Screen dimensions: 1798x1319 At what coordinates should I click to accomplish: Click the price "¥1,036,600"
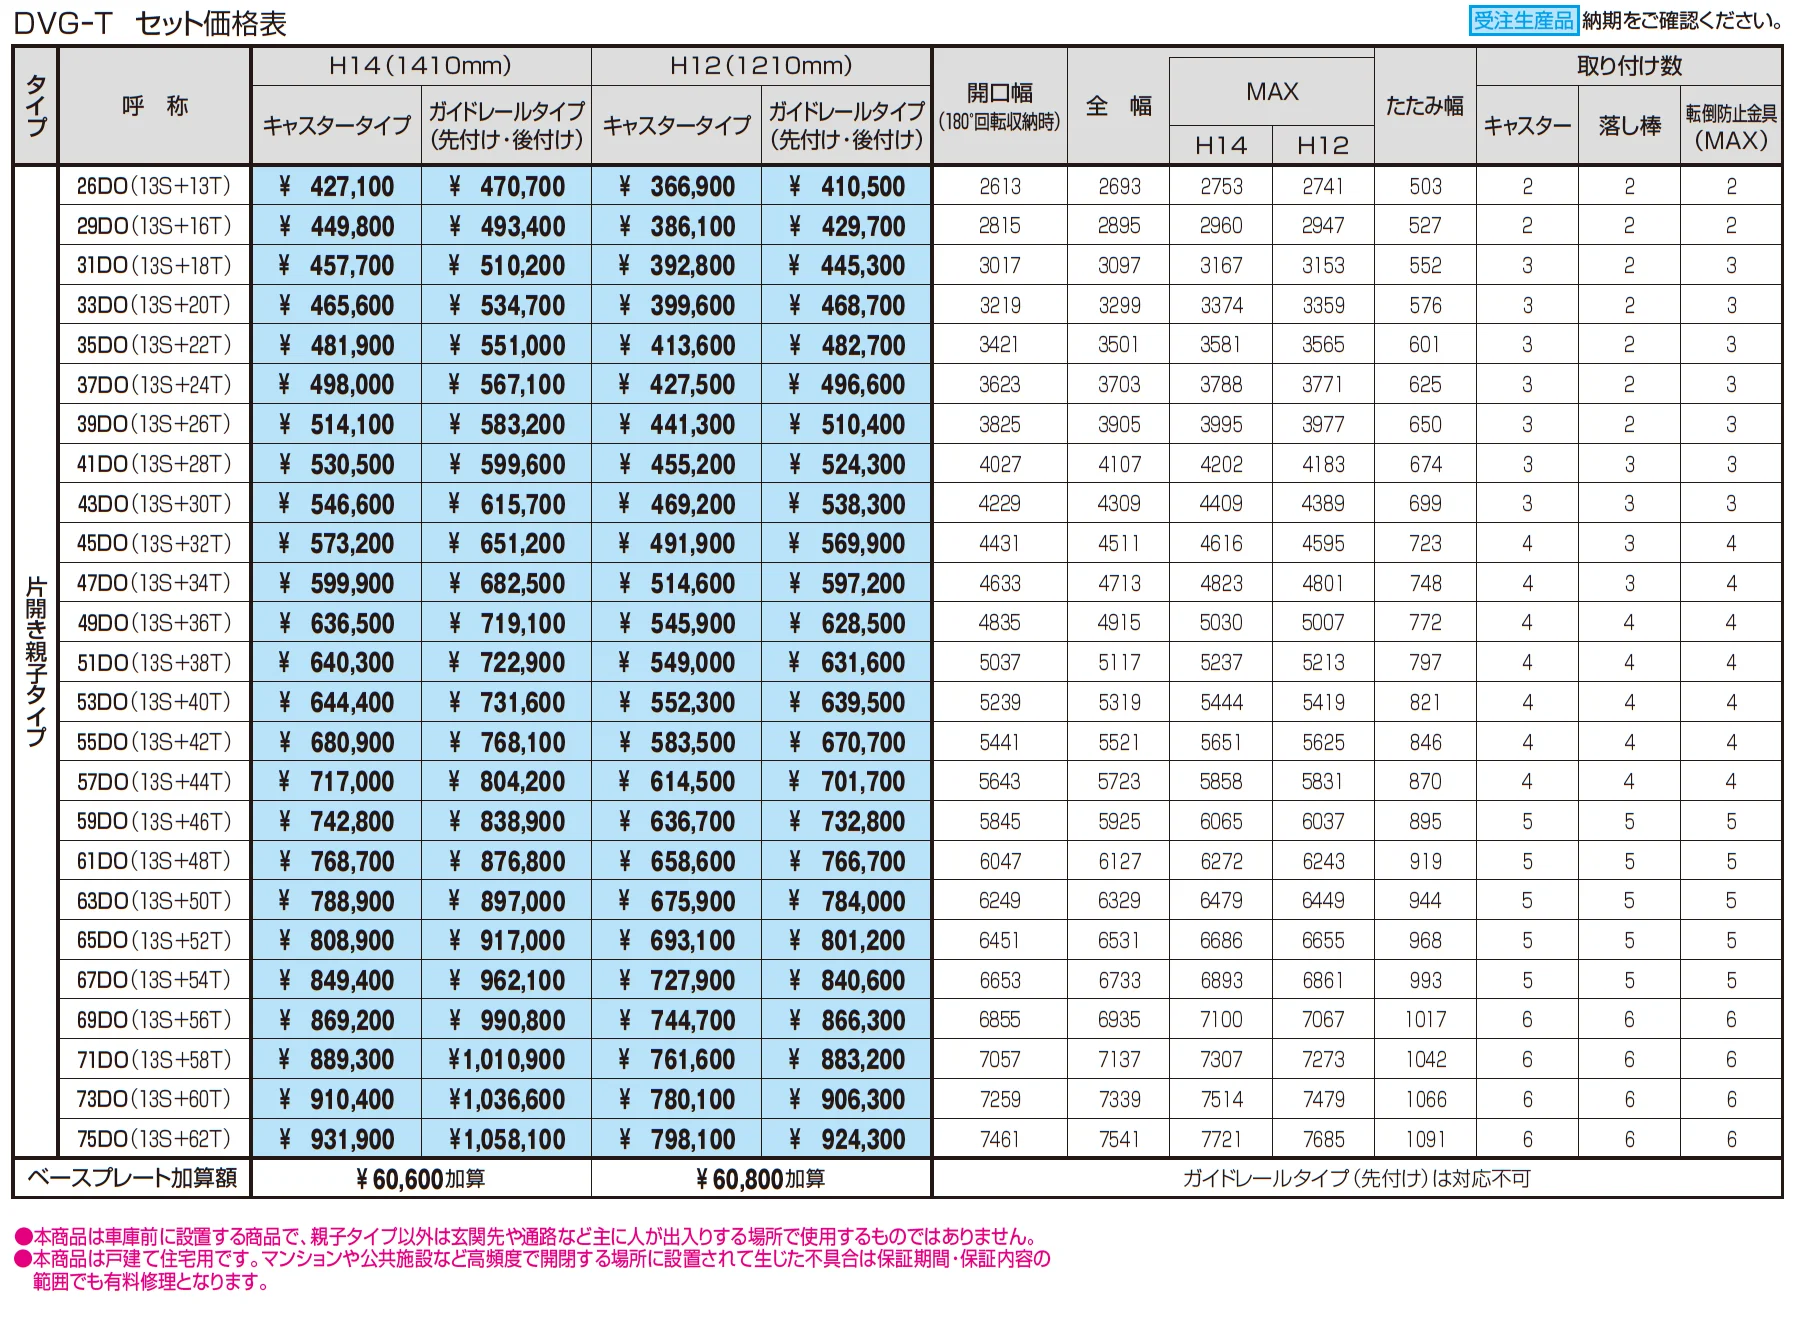(x=507, y=1099)
